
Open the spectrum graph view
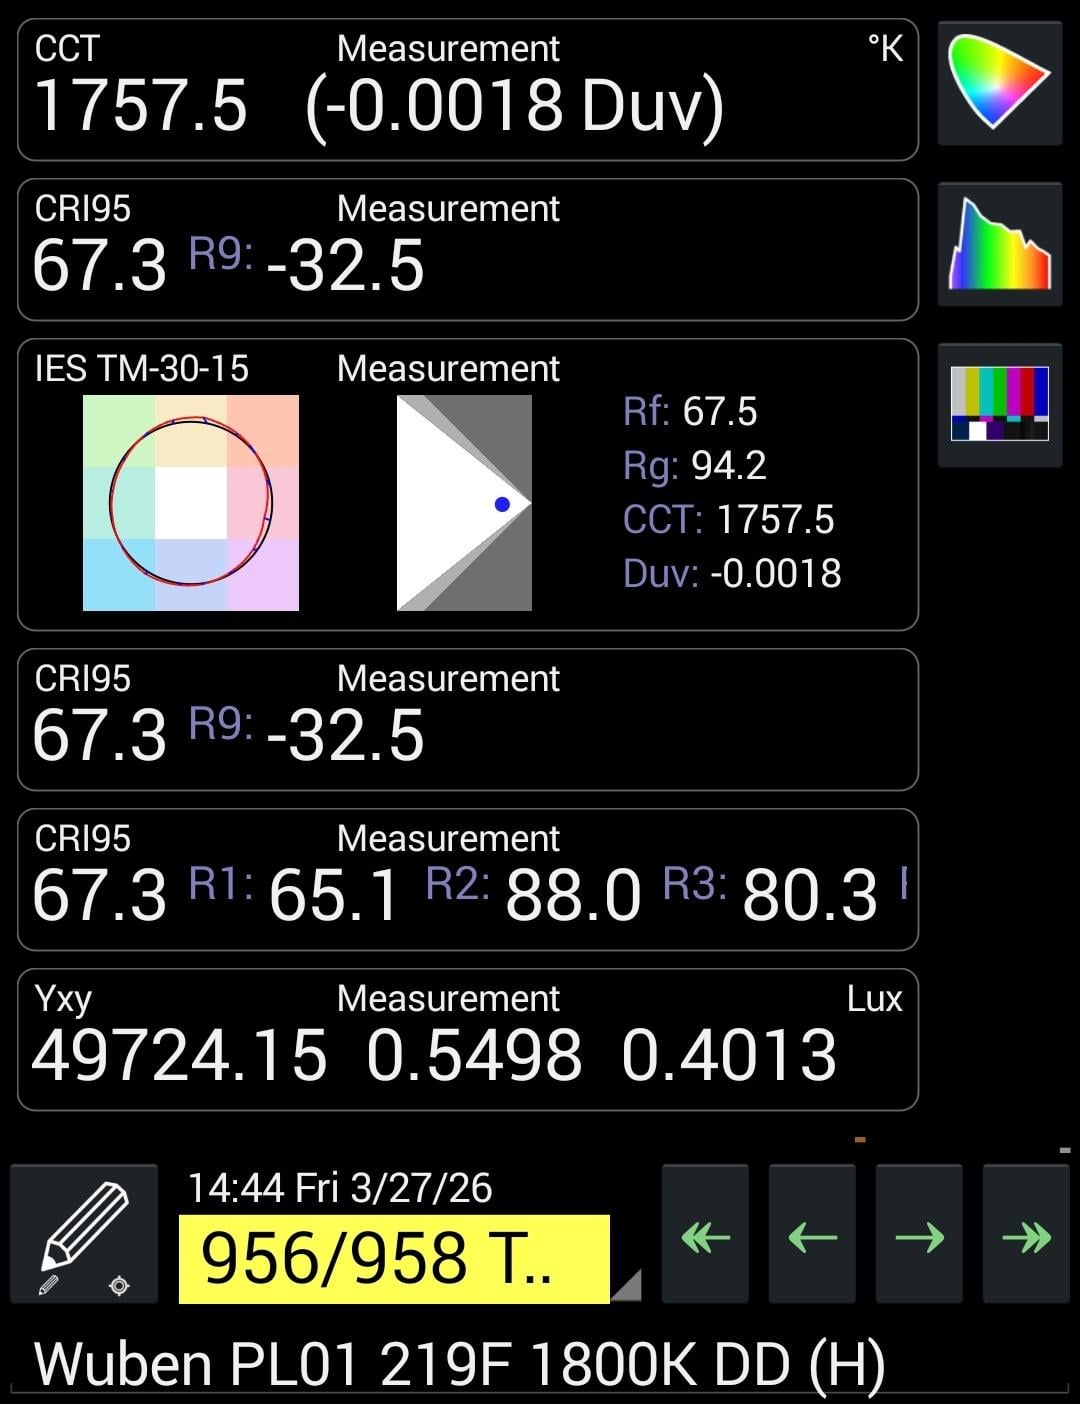pos(999,243)
